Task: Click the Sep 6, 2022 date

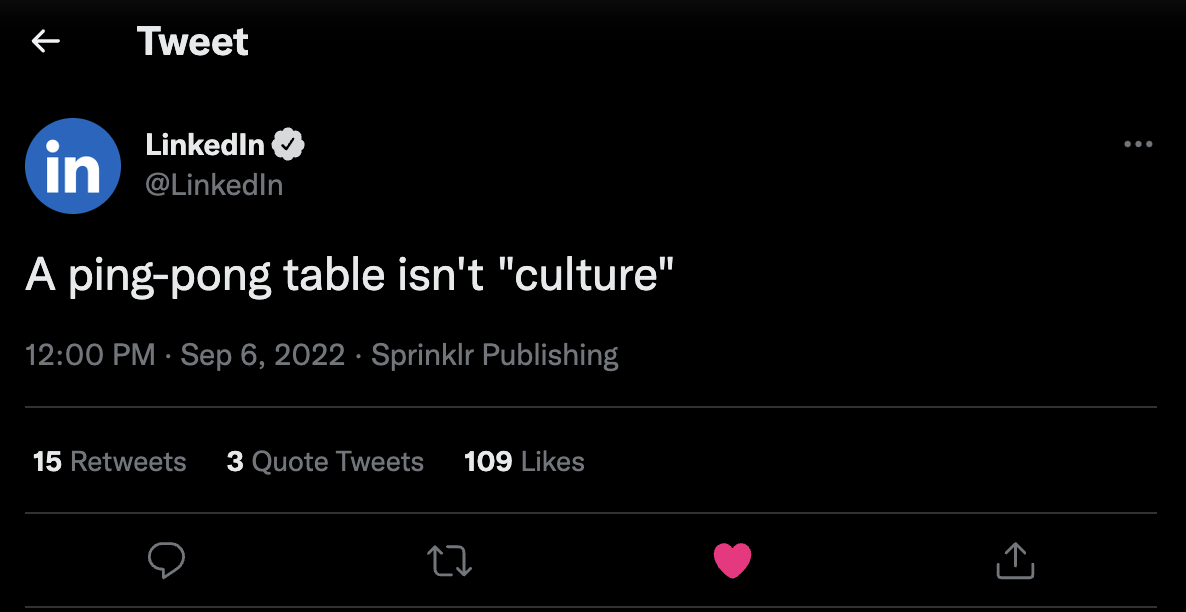Action: (x=262, y=355)
